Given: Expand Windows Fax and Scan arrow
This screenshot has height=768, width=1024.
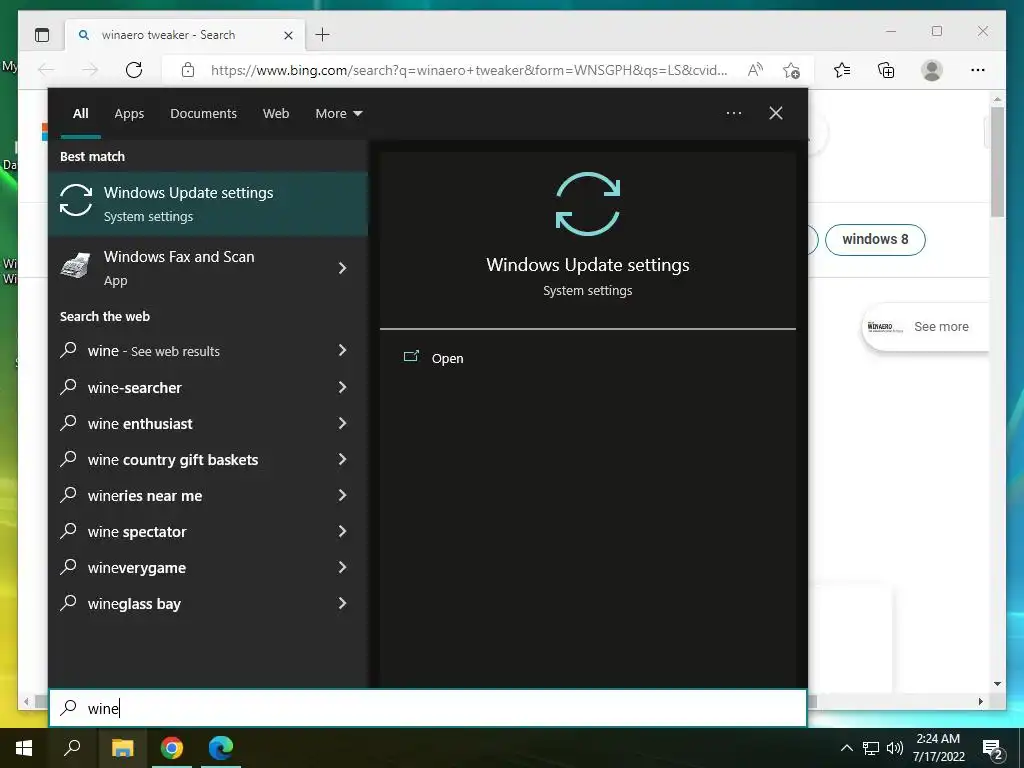Looking at the screenshot, I should tap(343, 268).
